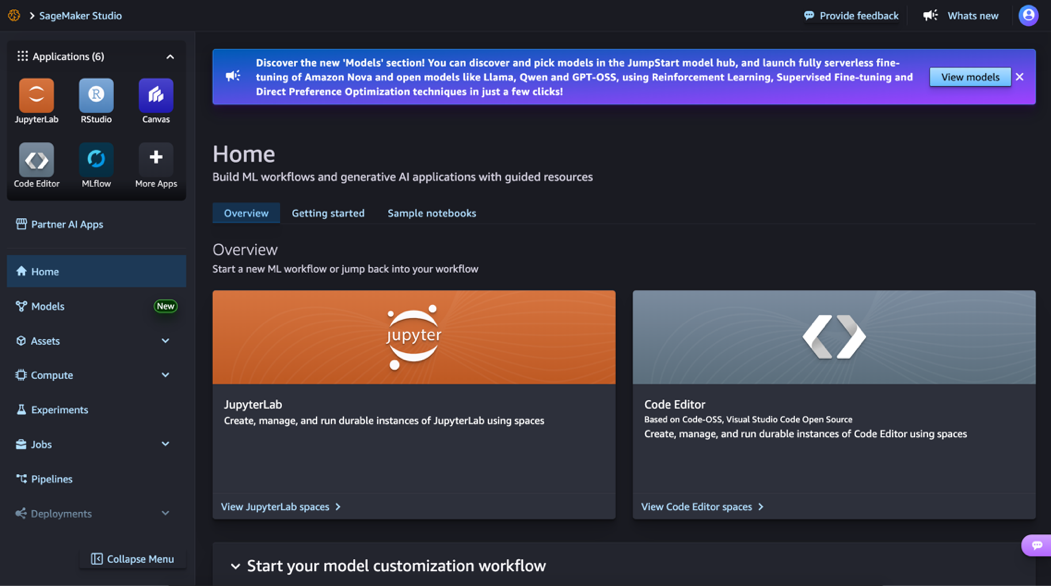The height and width of the screenshot is (586, 1051).
Task: Select the Overview tab
Action: click(x=246, y=213)
